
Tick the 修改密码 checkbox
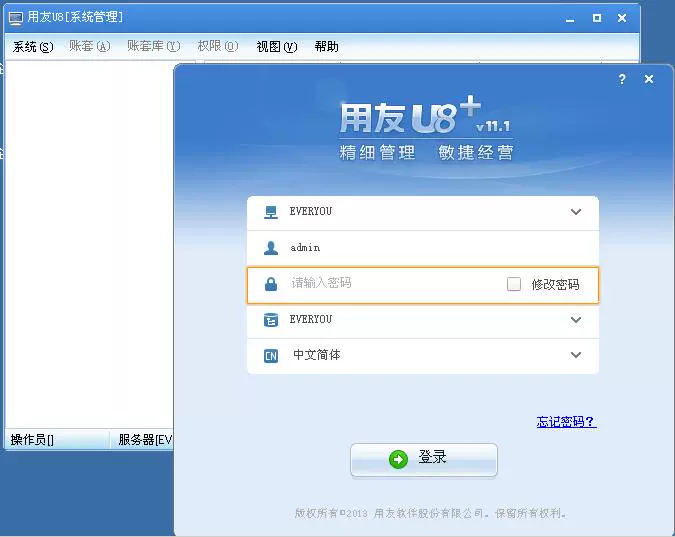click(514, 284)
